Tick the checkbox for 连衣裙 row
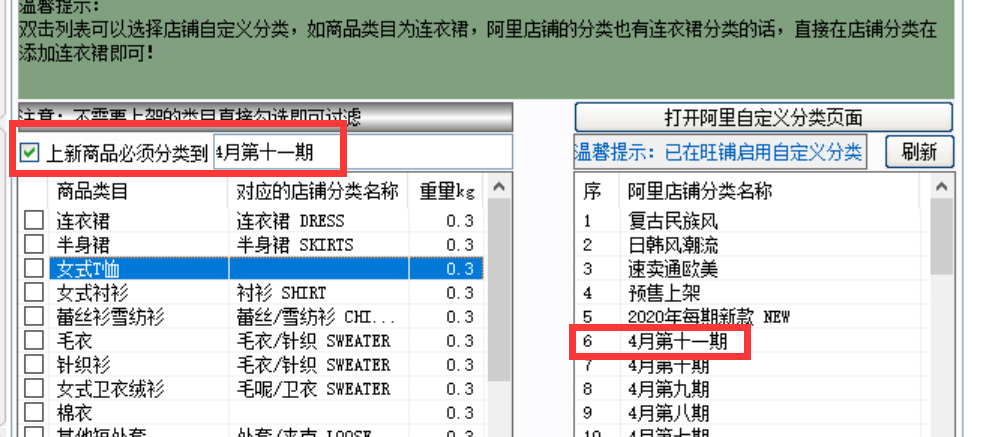The height and width of the screenshot is (437, 993). 34,221
